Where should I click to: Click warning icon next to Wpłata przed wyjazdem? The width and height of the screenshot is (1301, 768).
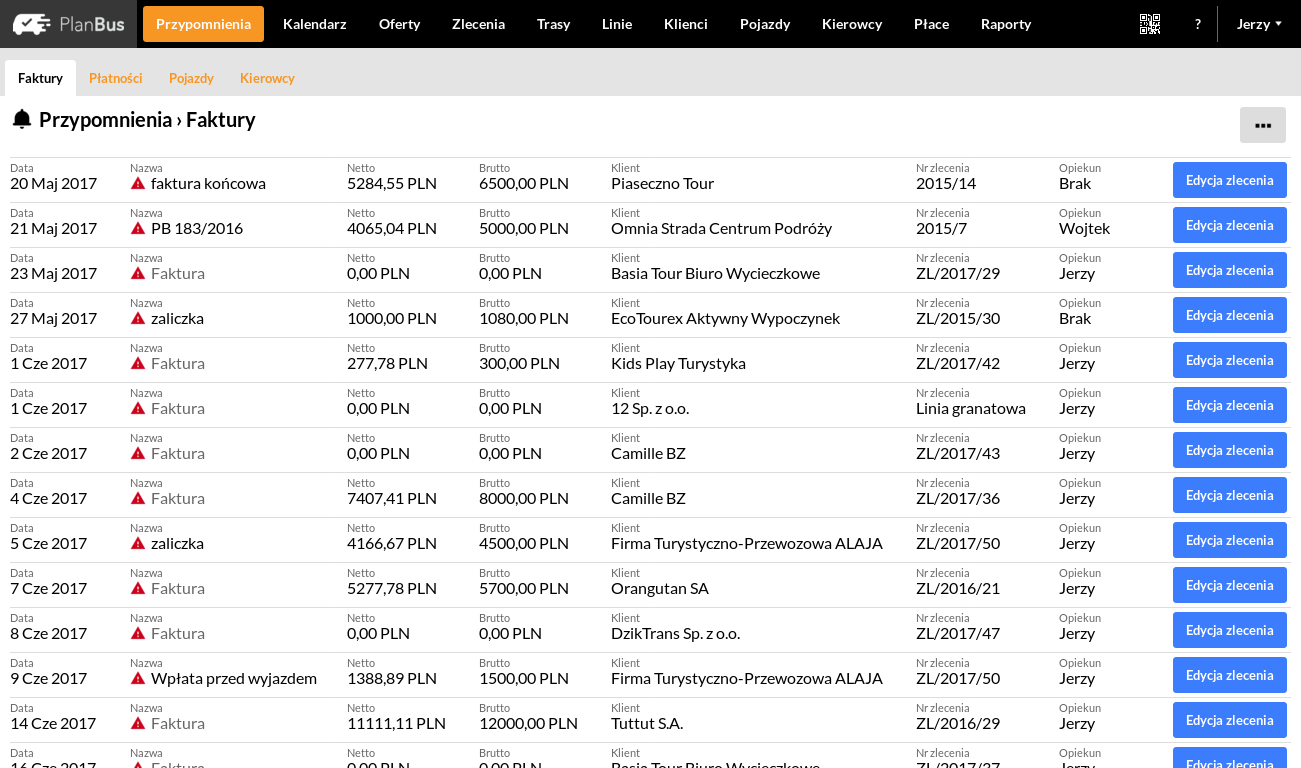point(138,679)
